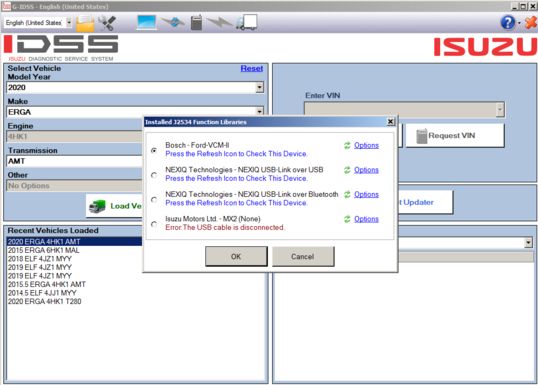Expand the Make dropdown showing ERGA

click(x=259, y=112)
